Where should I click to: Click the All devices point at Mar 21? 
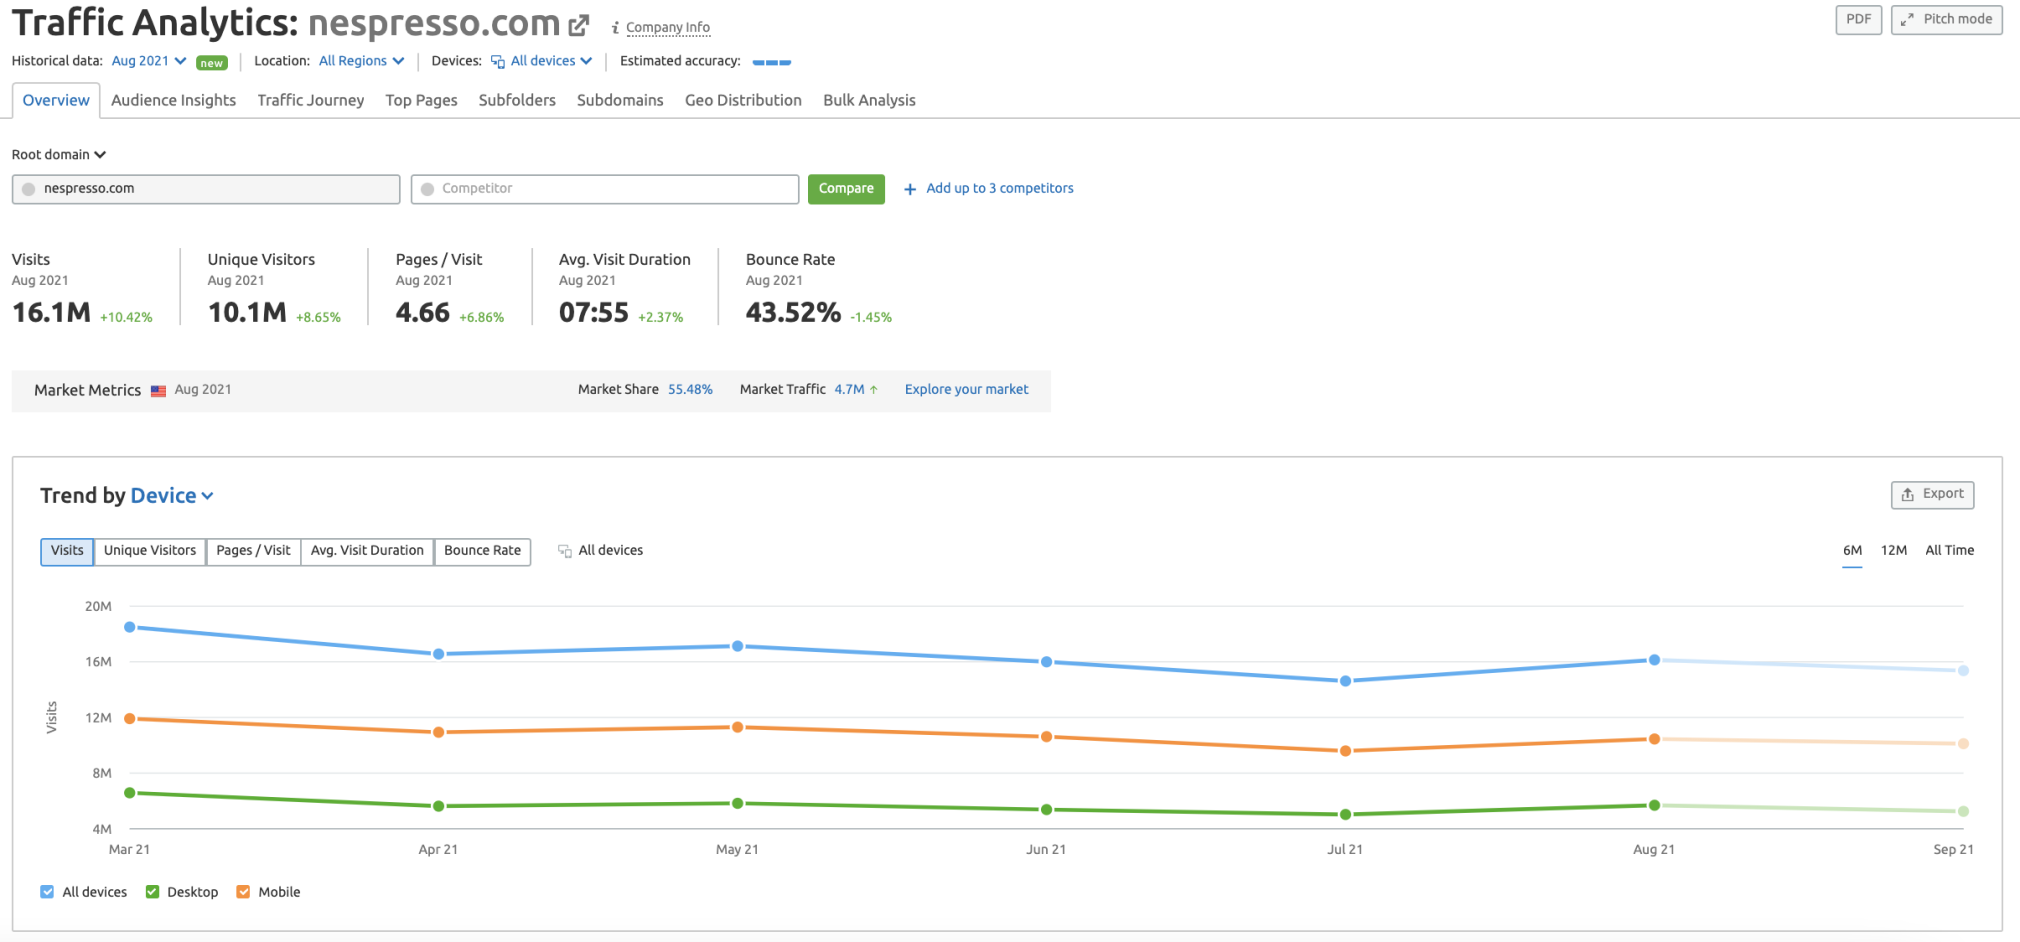130,628
